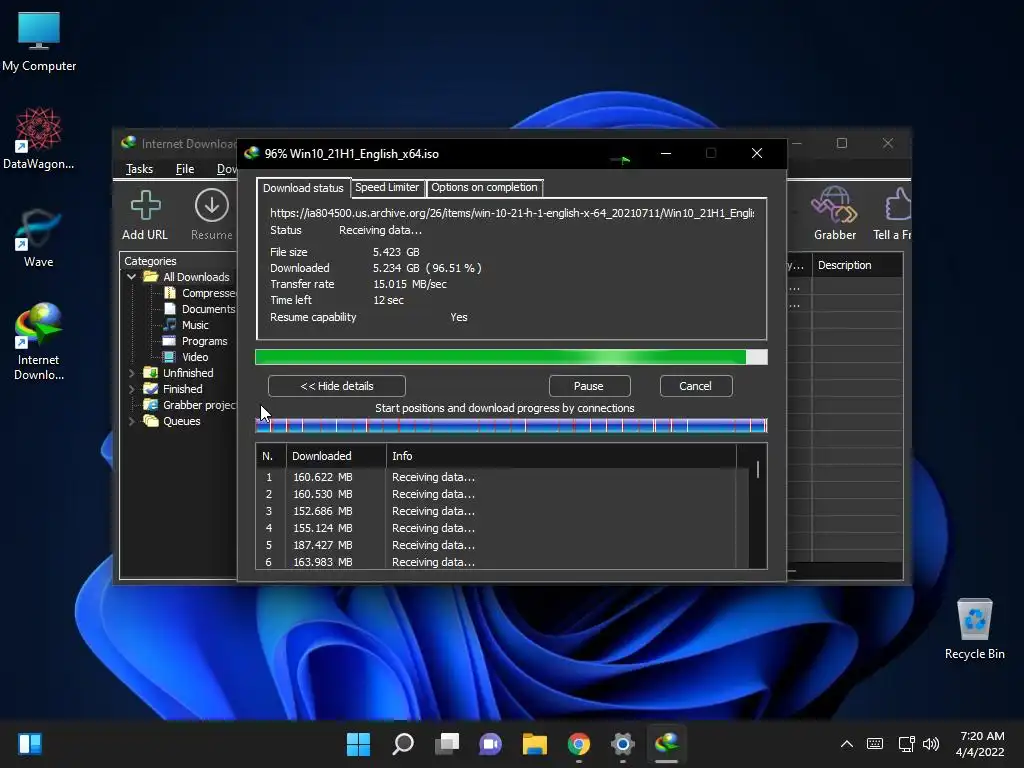Select the Music category

pyautogui.click(x=186, y=325)
